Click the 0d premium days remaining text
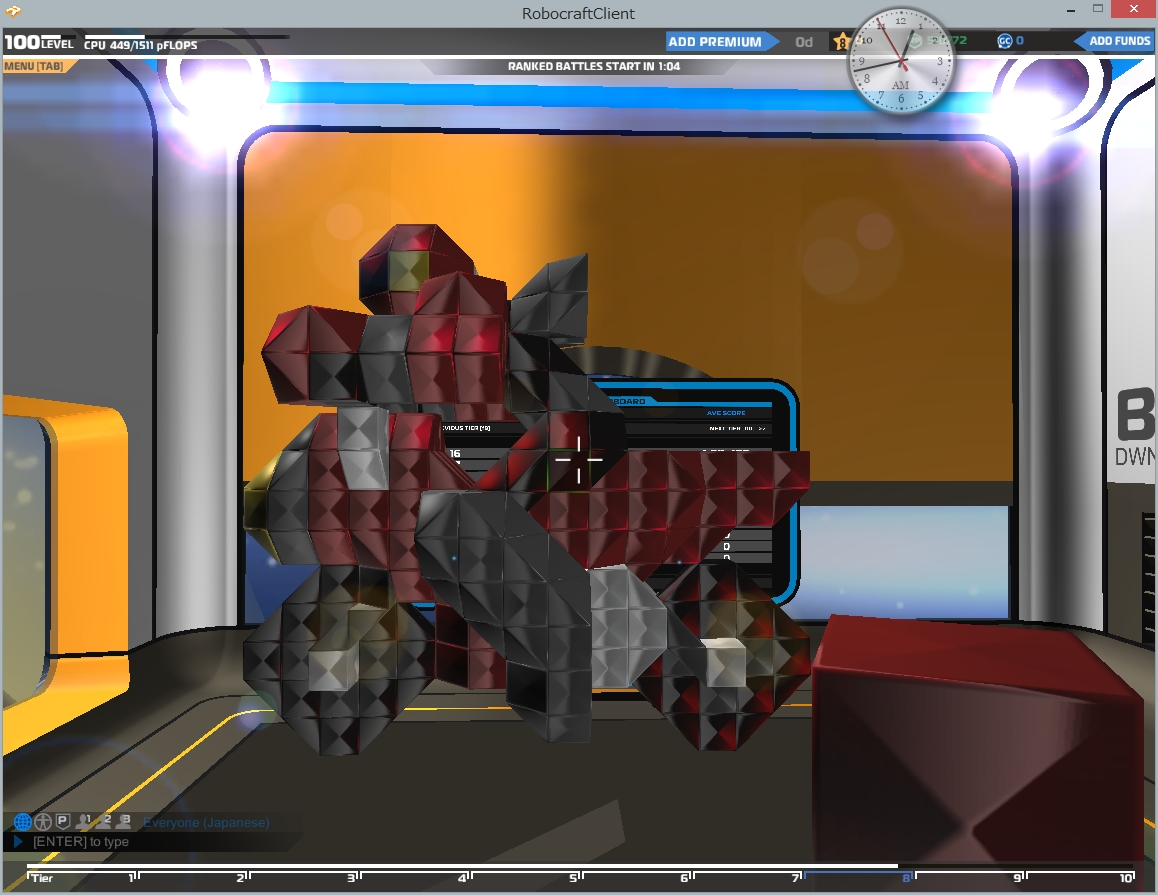1158x895 pixels. coord(804,42)
